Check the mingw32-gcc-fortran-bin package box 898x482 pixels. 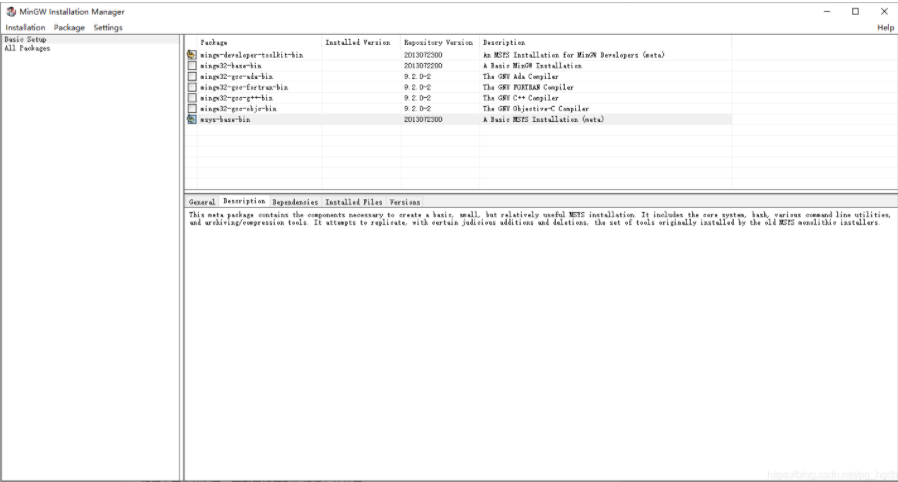(x=192, y=88)
